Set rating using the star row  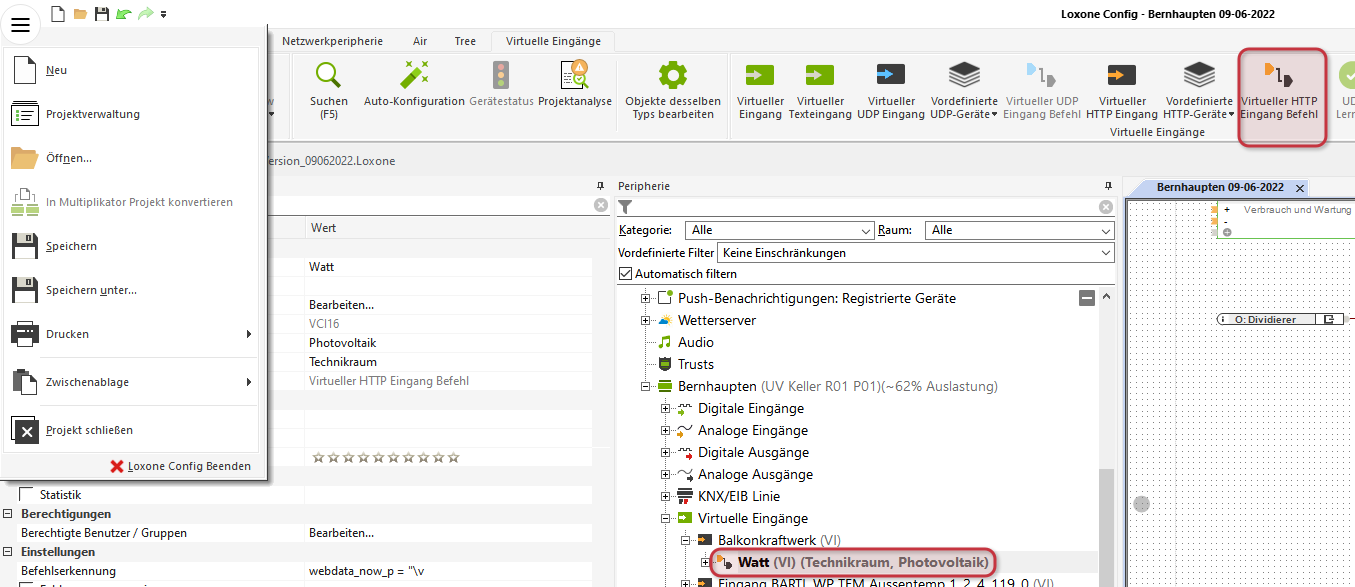point(386,457)
